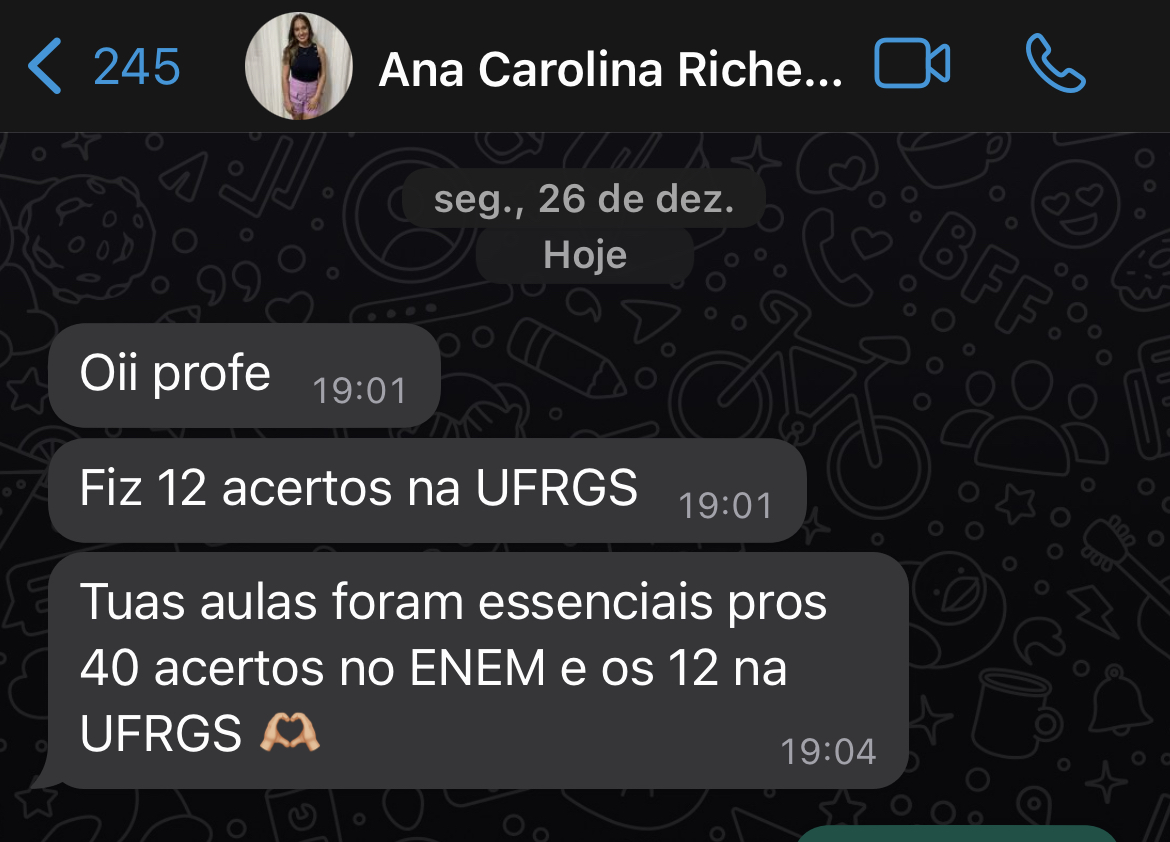Tap '40 acertos' text in long message
This screenshot has height=842, width=1170.
(201, 667)
